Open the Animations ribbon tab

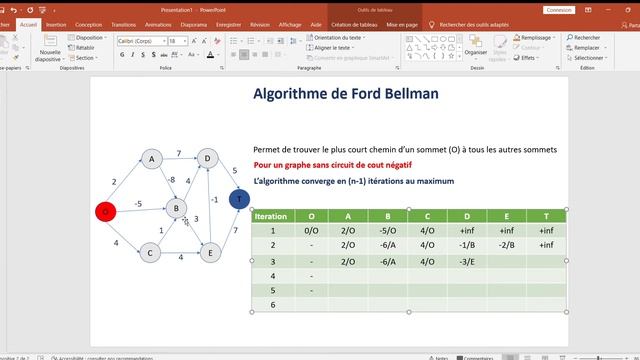pyautogui.click(x=158, y=25)
